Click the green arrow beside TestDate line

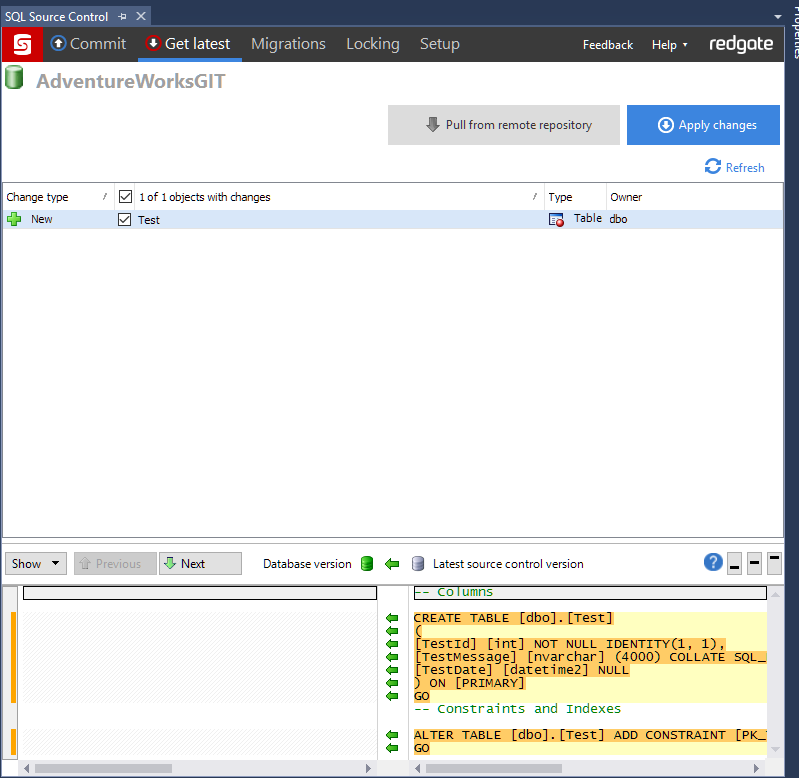click(x=392, y=670)
